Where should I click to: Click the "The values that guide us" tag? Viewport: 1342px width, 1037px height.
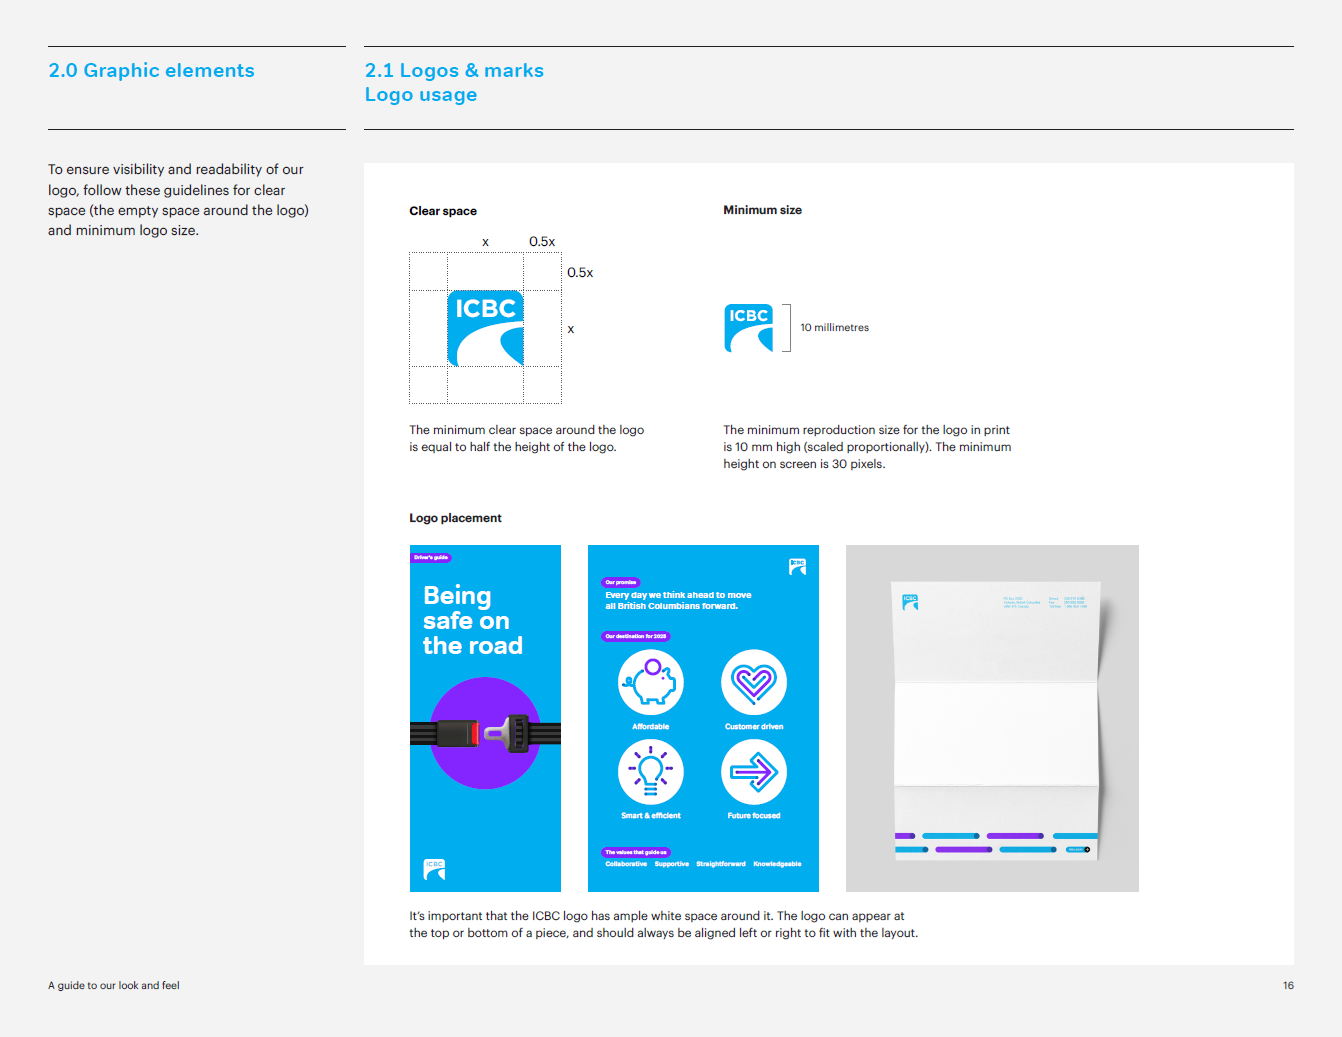point(636,852)
